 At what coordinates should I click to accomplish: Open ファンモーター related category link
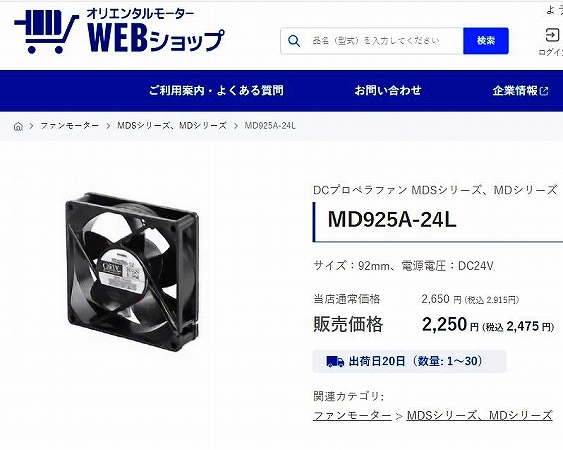[352, 416]
